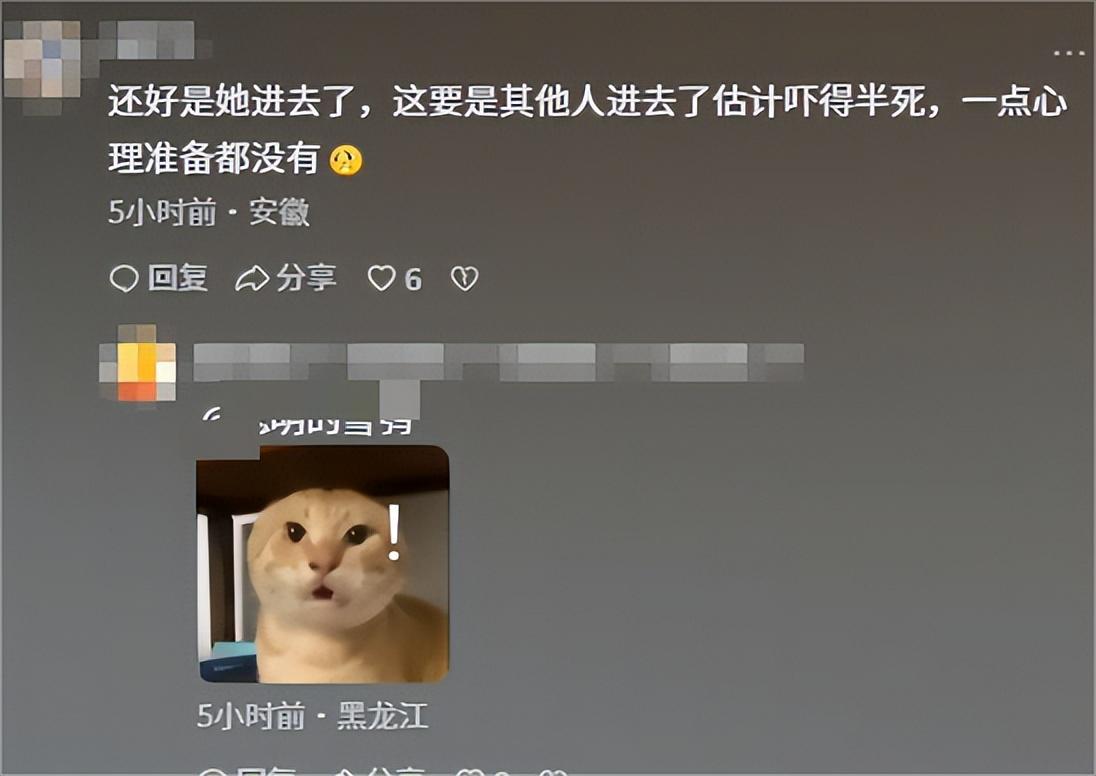Open the three-dot more options menu
Viewport: 1096px width, 776px height.
coord(1068,53)
